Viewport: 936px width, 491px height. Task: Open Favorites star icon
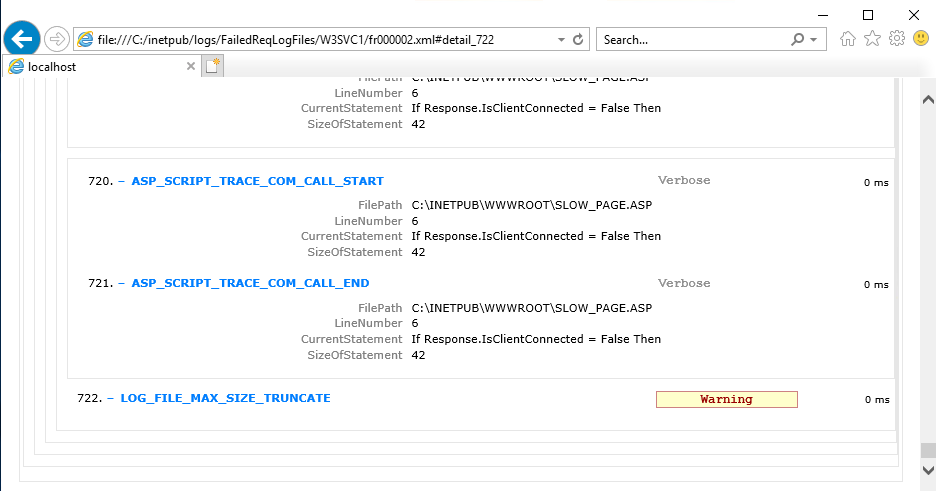(x=872, y=39)
